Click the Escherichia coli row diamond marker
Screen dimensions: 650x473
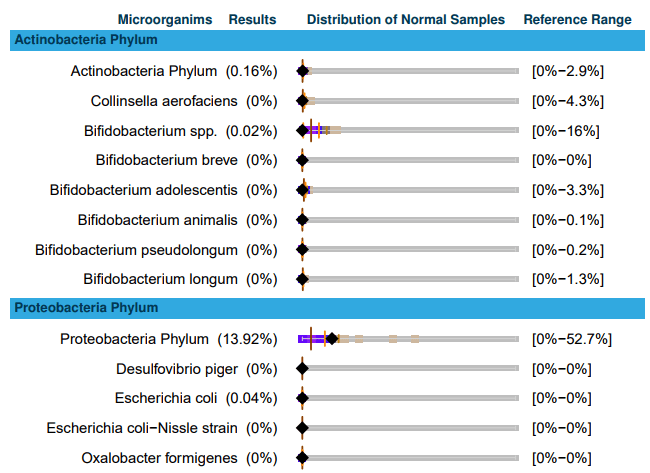[x=302, y=399]
